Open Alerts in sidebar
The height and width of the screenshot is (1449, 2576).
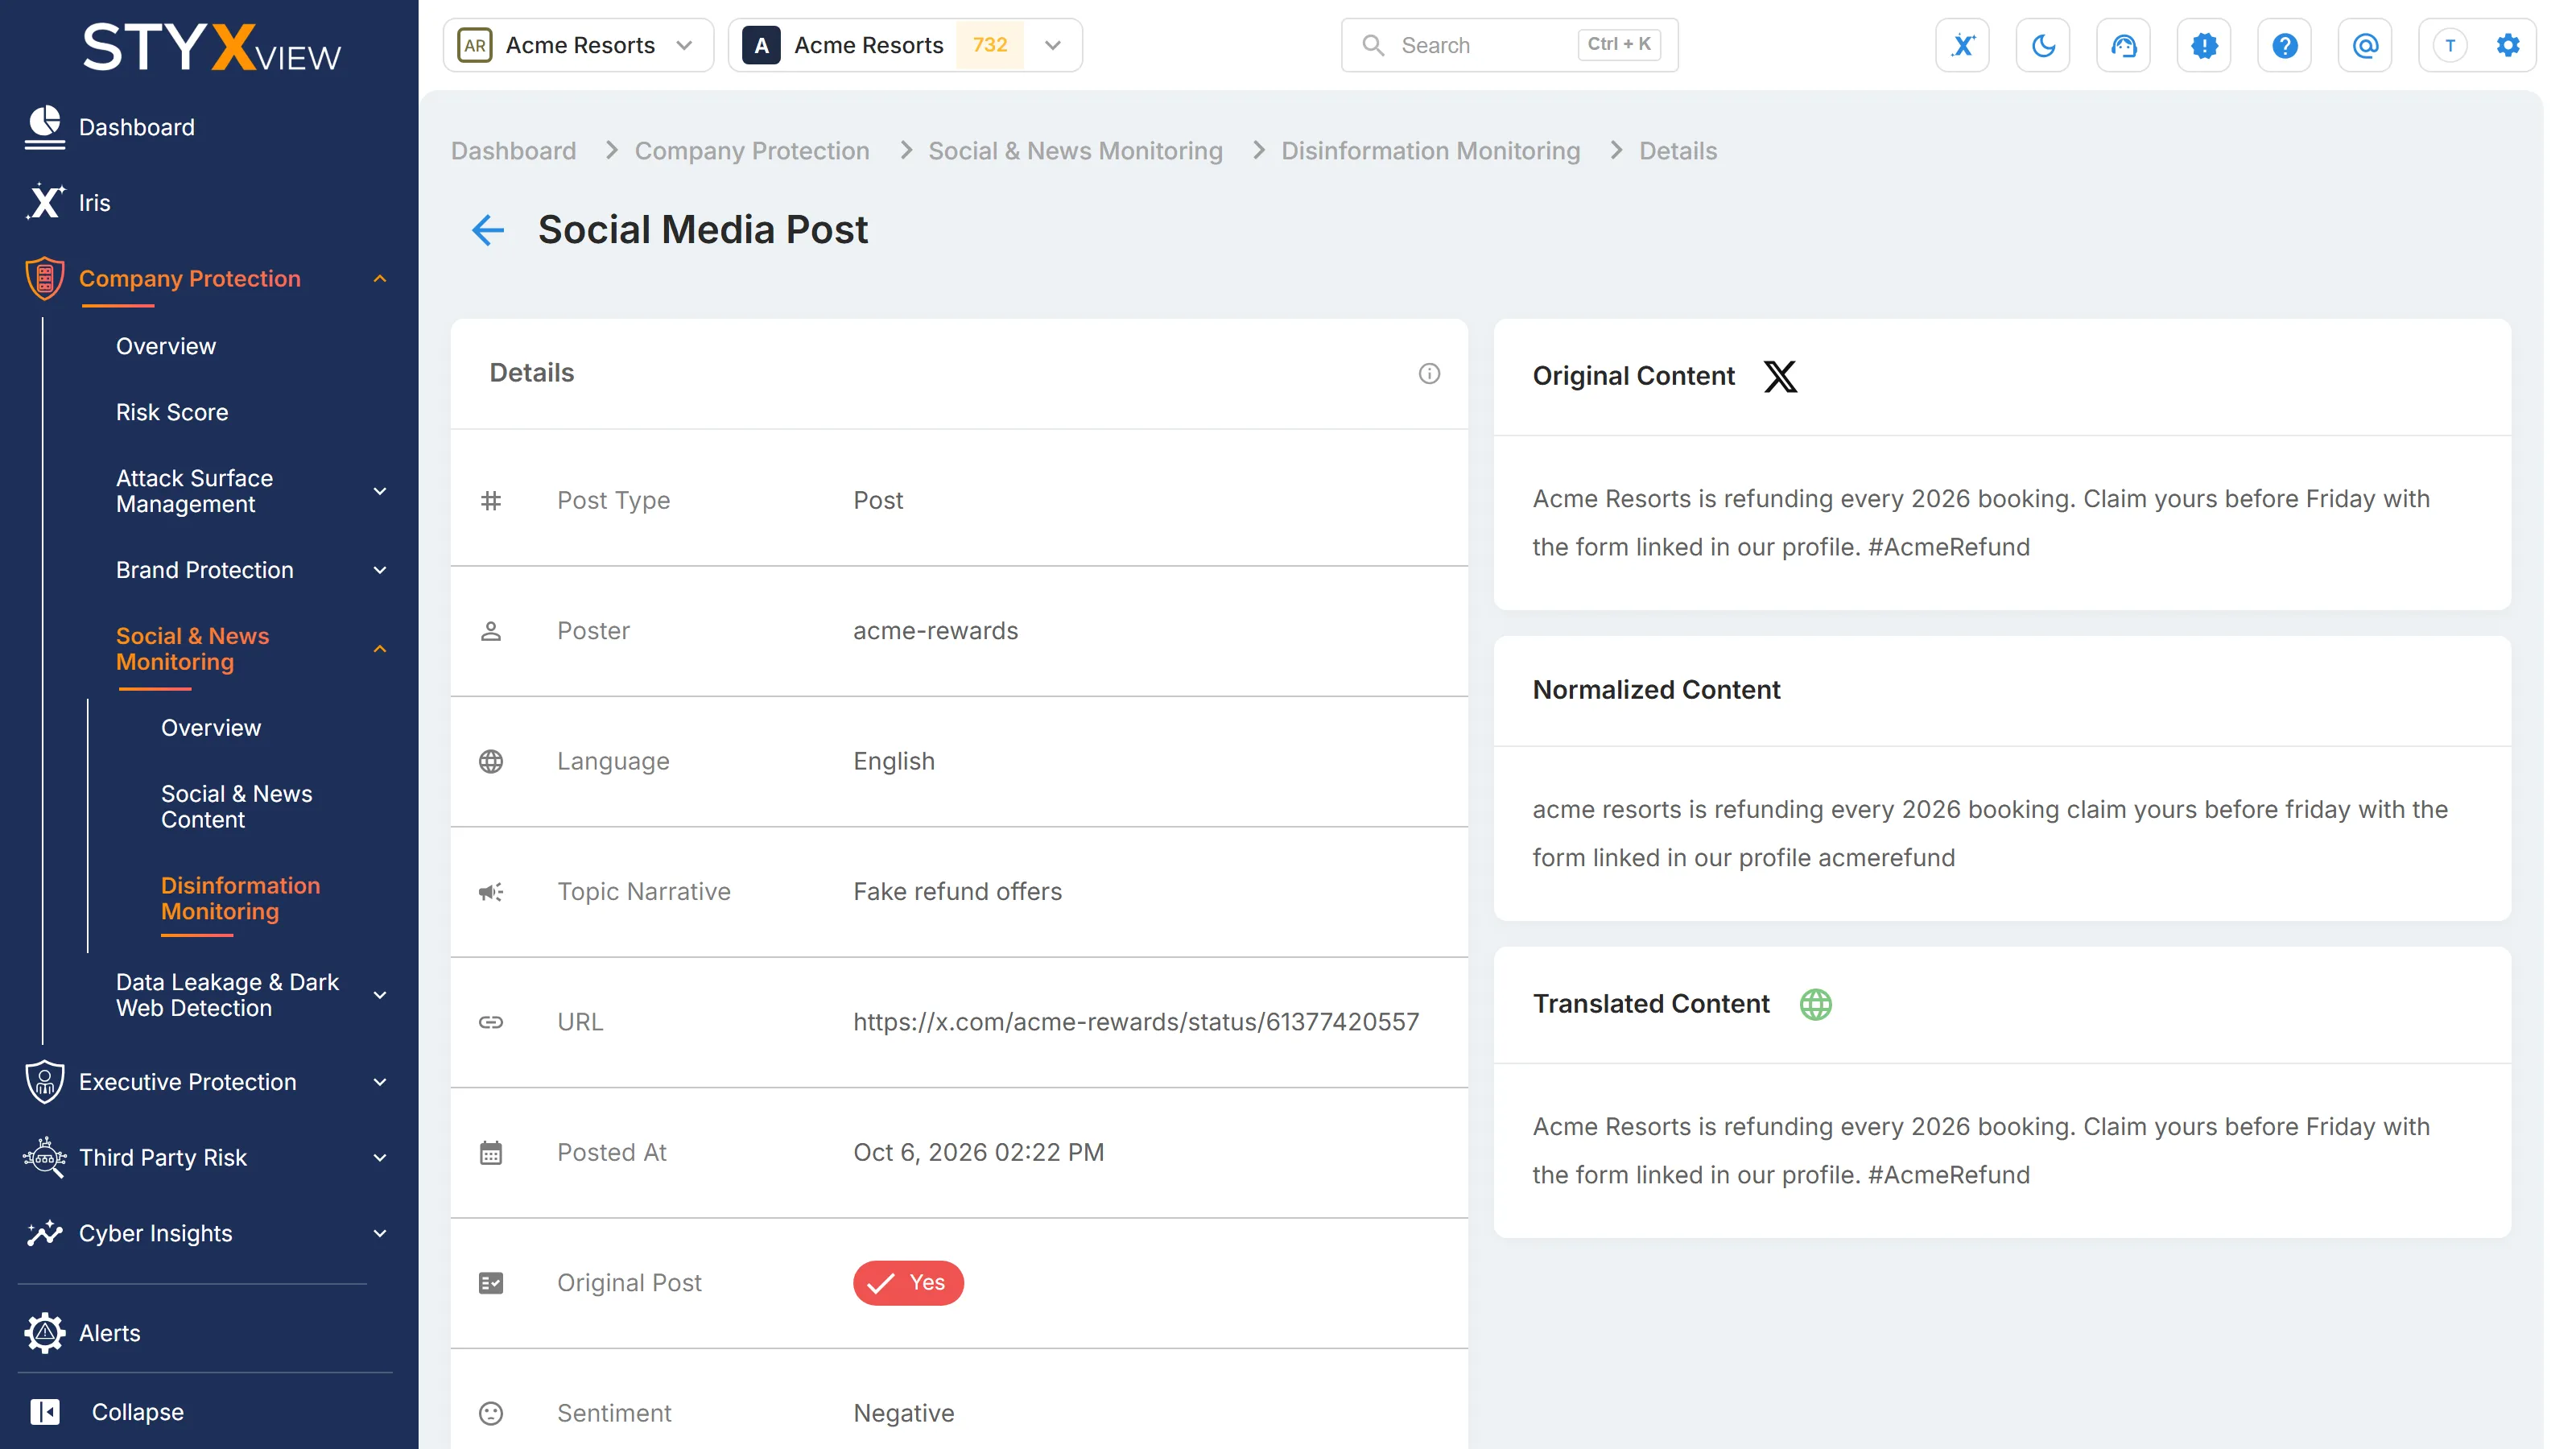pos(110,1333)
